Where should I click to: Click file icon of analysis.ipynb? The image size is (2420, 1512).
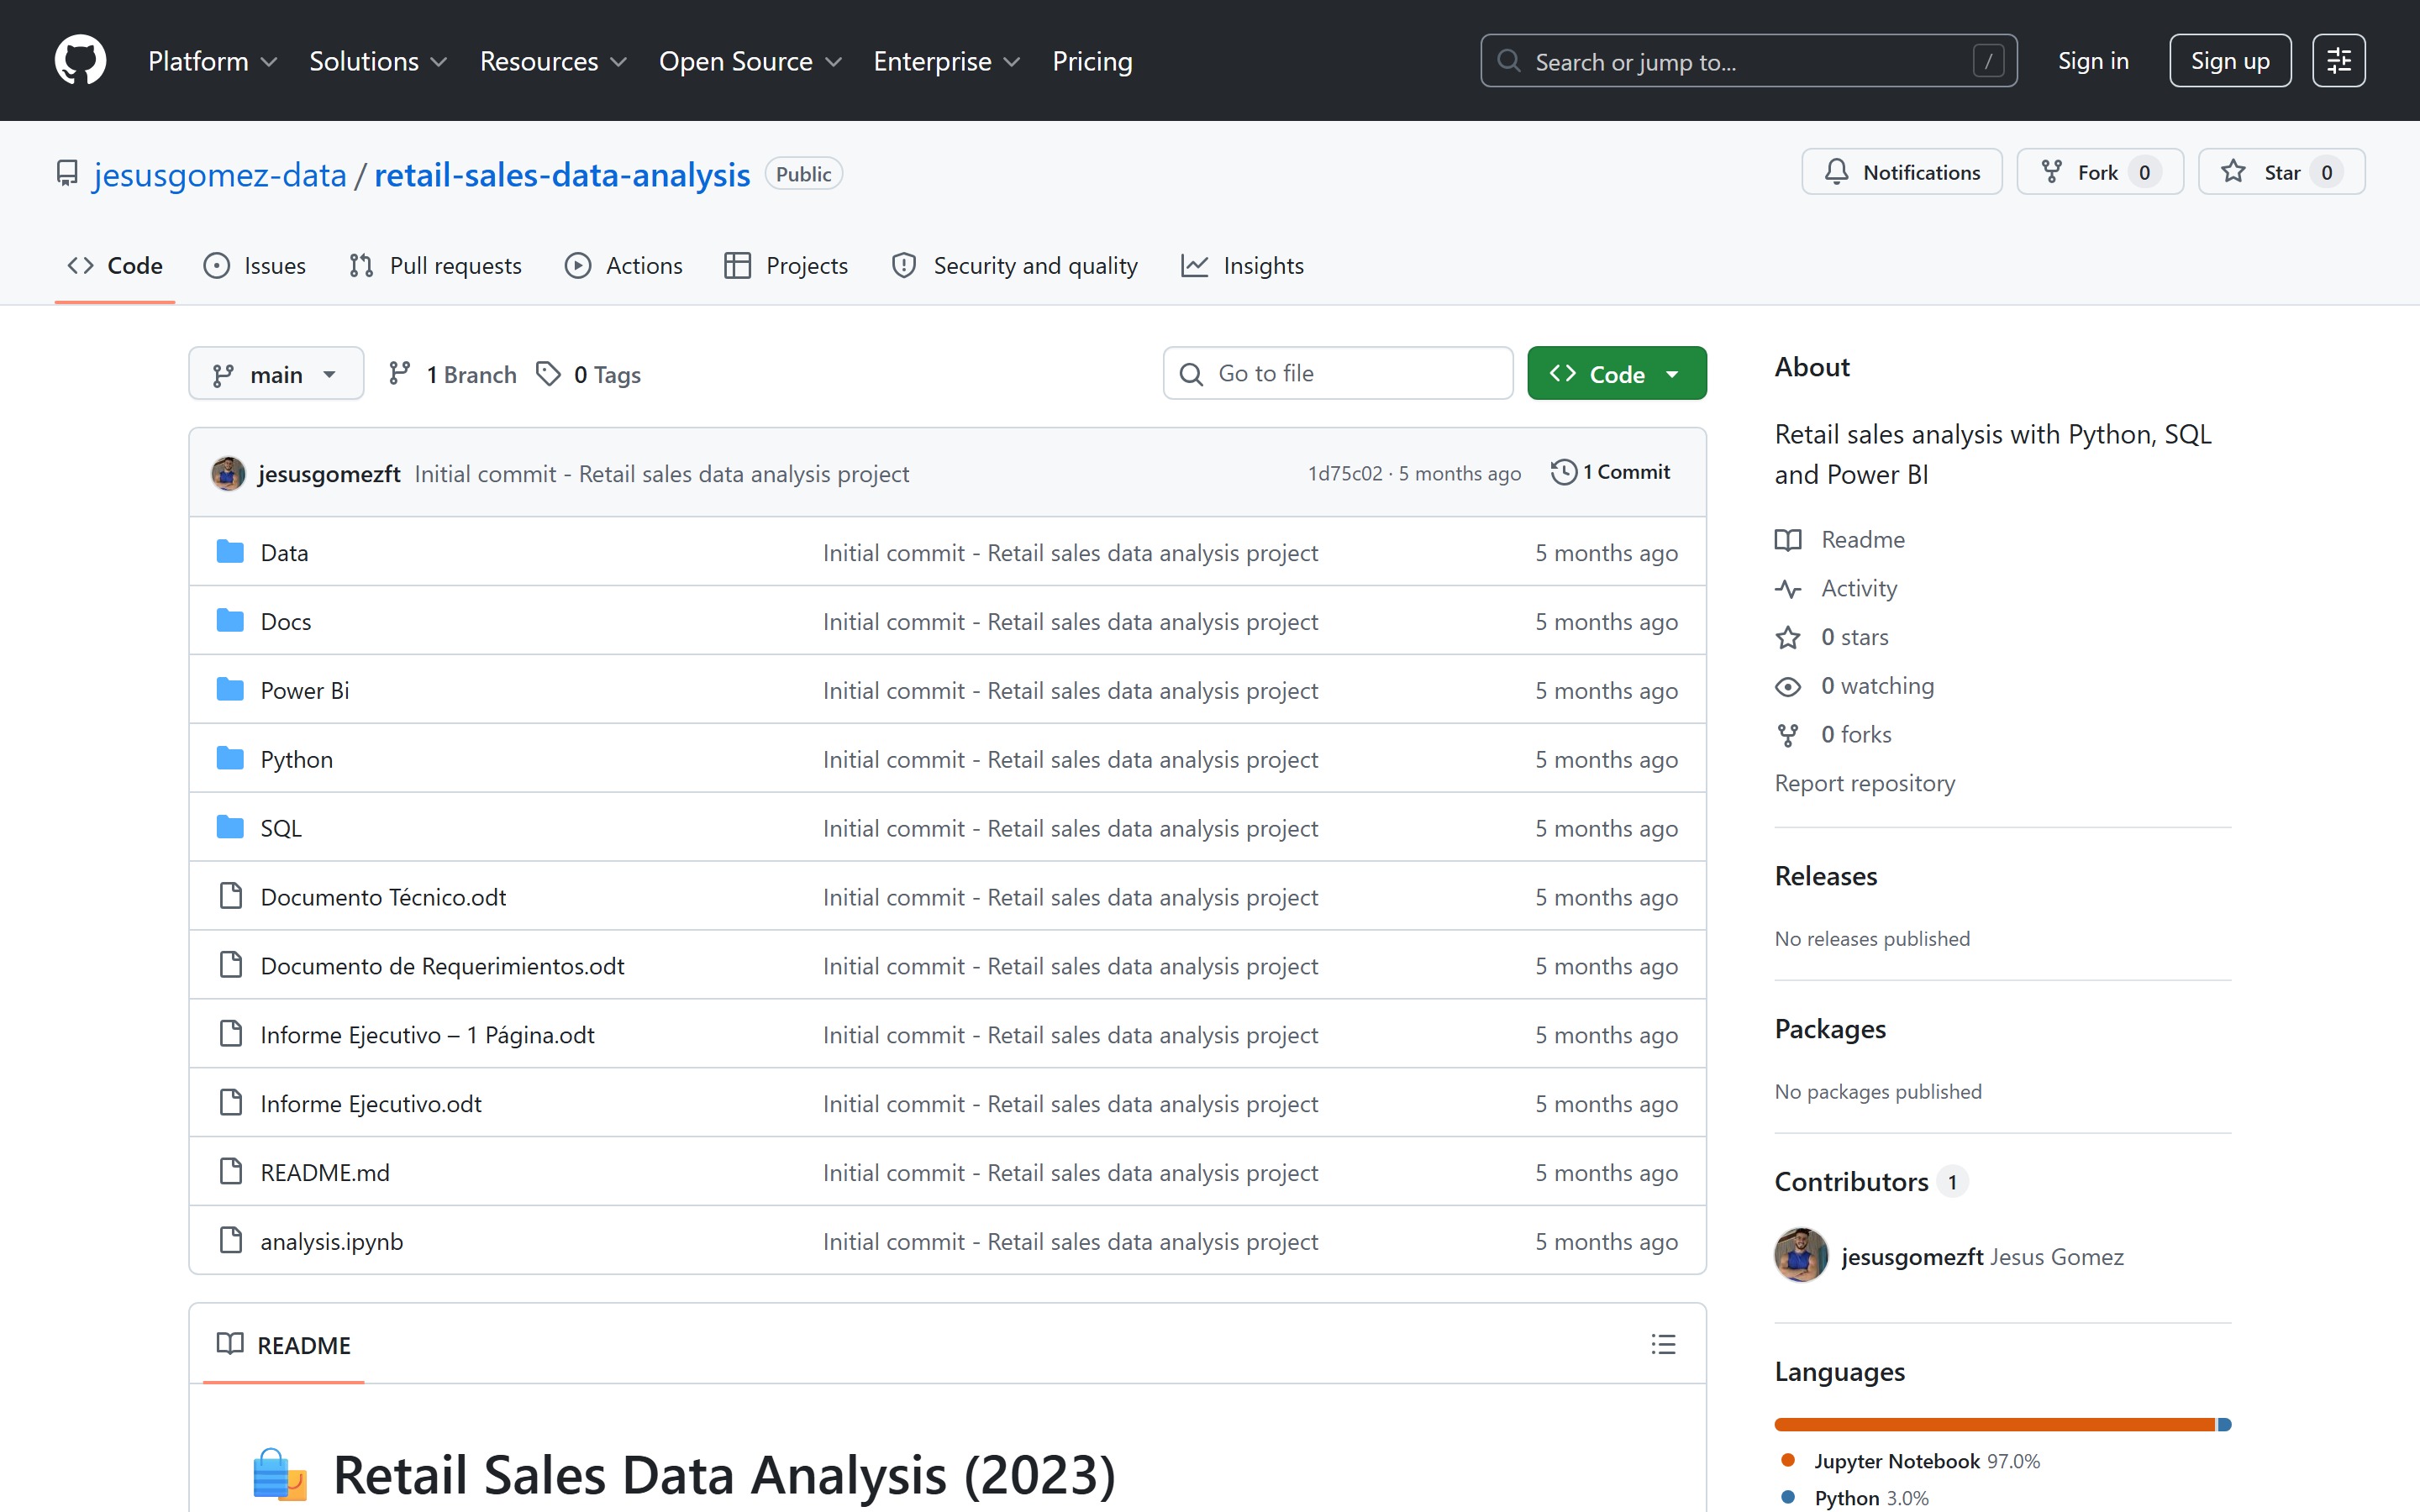click(x=231, y=1240)
